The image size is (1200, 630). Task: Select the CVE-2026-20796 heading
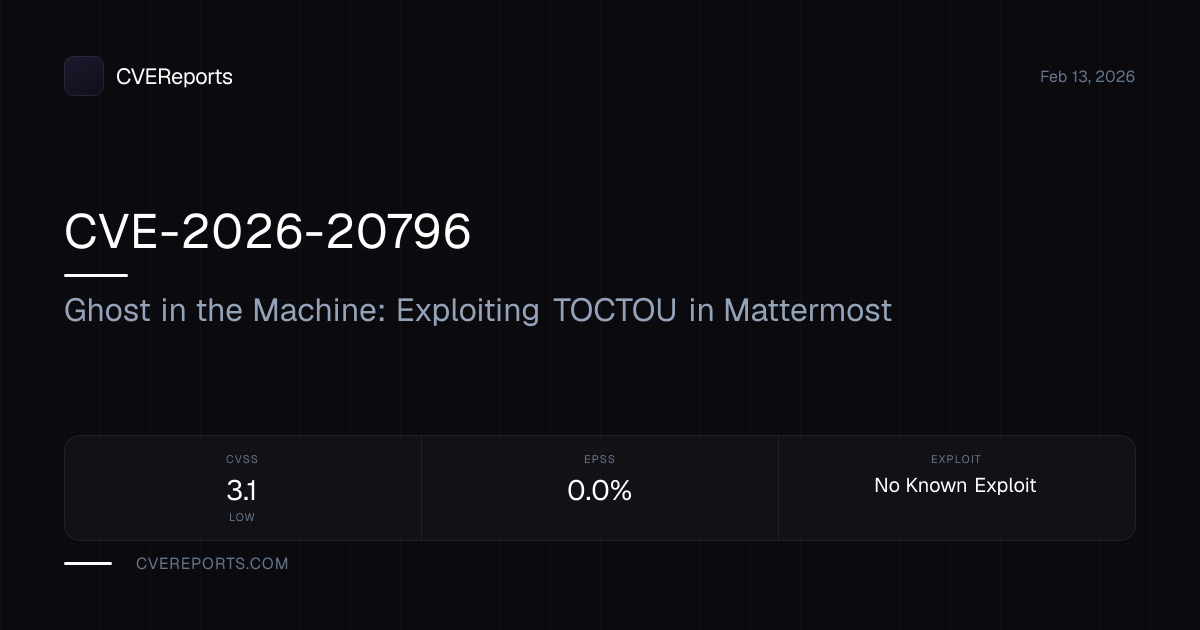[x=267, y=232]
